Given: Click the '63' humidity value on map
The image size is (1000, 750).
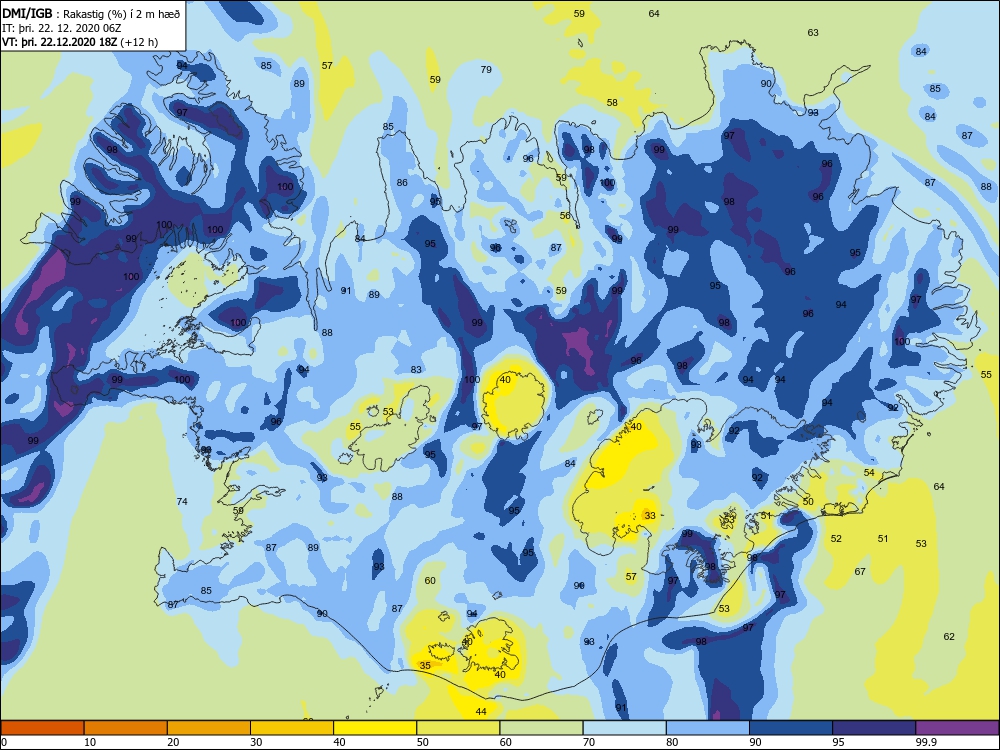Looking at the screenshot, I should click(812, 33).
